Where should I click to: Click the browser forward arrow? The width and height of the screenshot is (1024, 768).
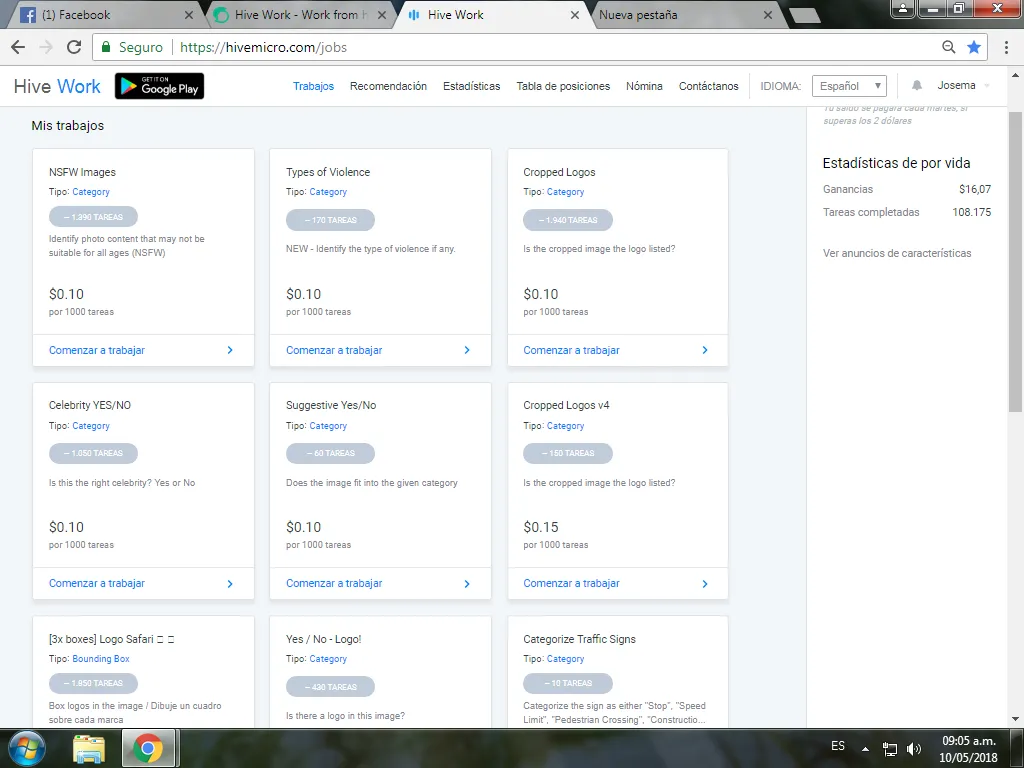46,47
